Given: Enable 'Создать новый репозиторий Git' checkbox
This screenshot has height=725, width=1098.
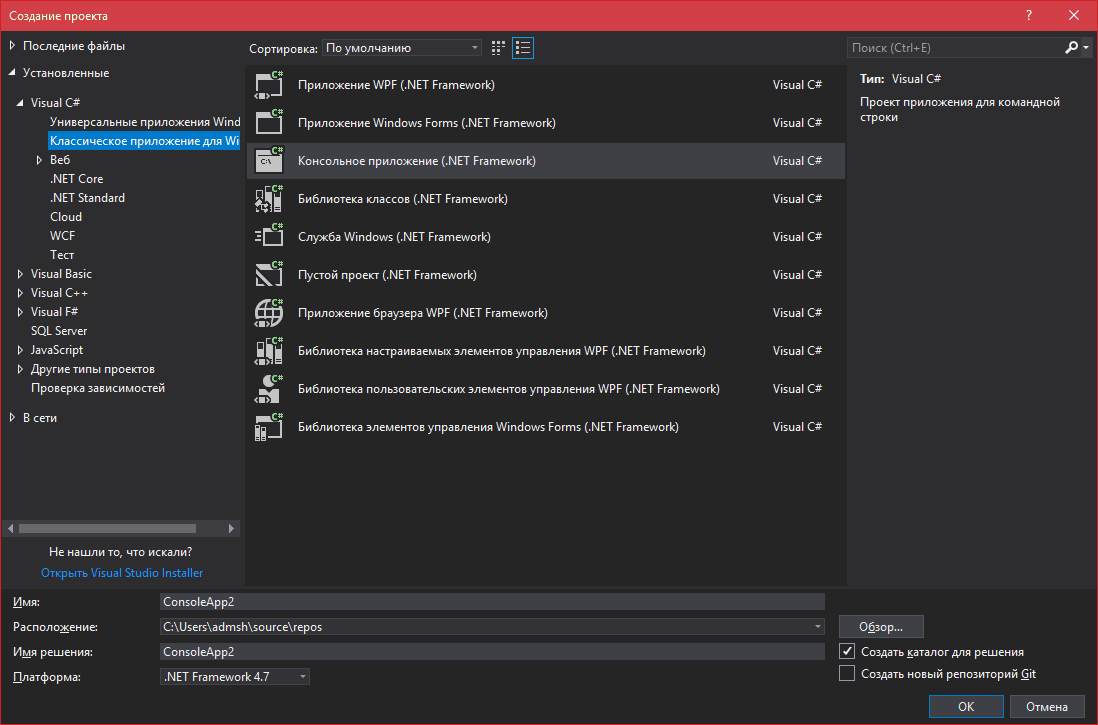Looking at the screenshot, I should [x=847, y=674].
